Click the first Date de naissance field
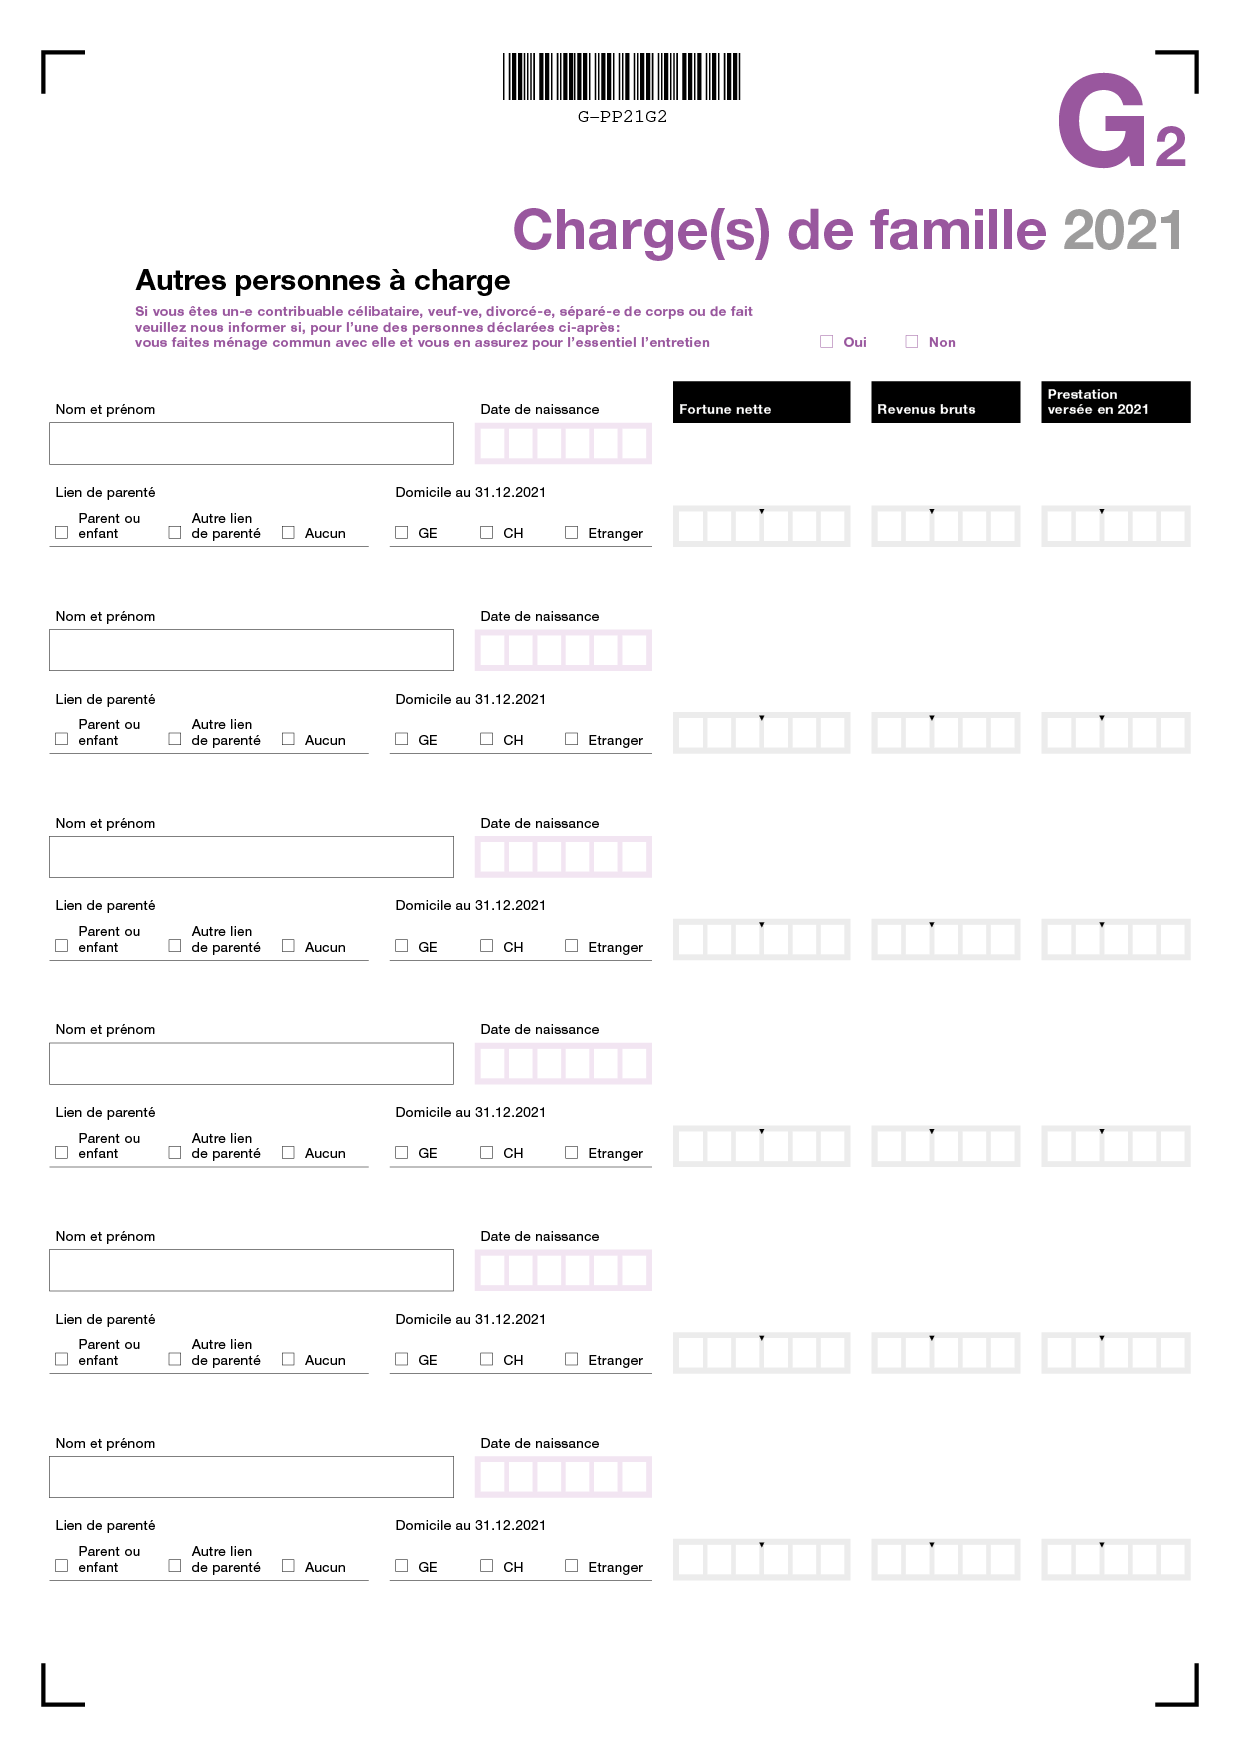Image resolution: width=1240 pixels, height=1754 pixels. click(x=564, y=443)
